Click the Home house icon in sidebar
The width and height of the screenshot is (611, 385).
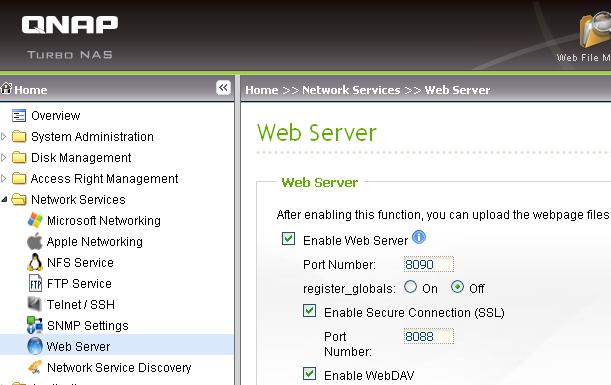(6, 88)
